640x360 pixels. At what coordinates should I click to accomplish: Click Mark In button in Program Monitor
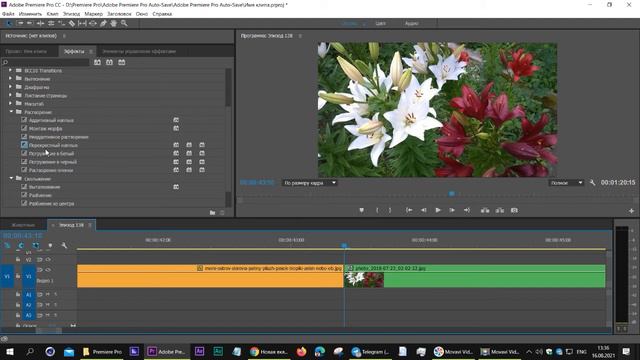point(377,210)
